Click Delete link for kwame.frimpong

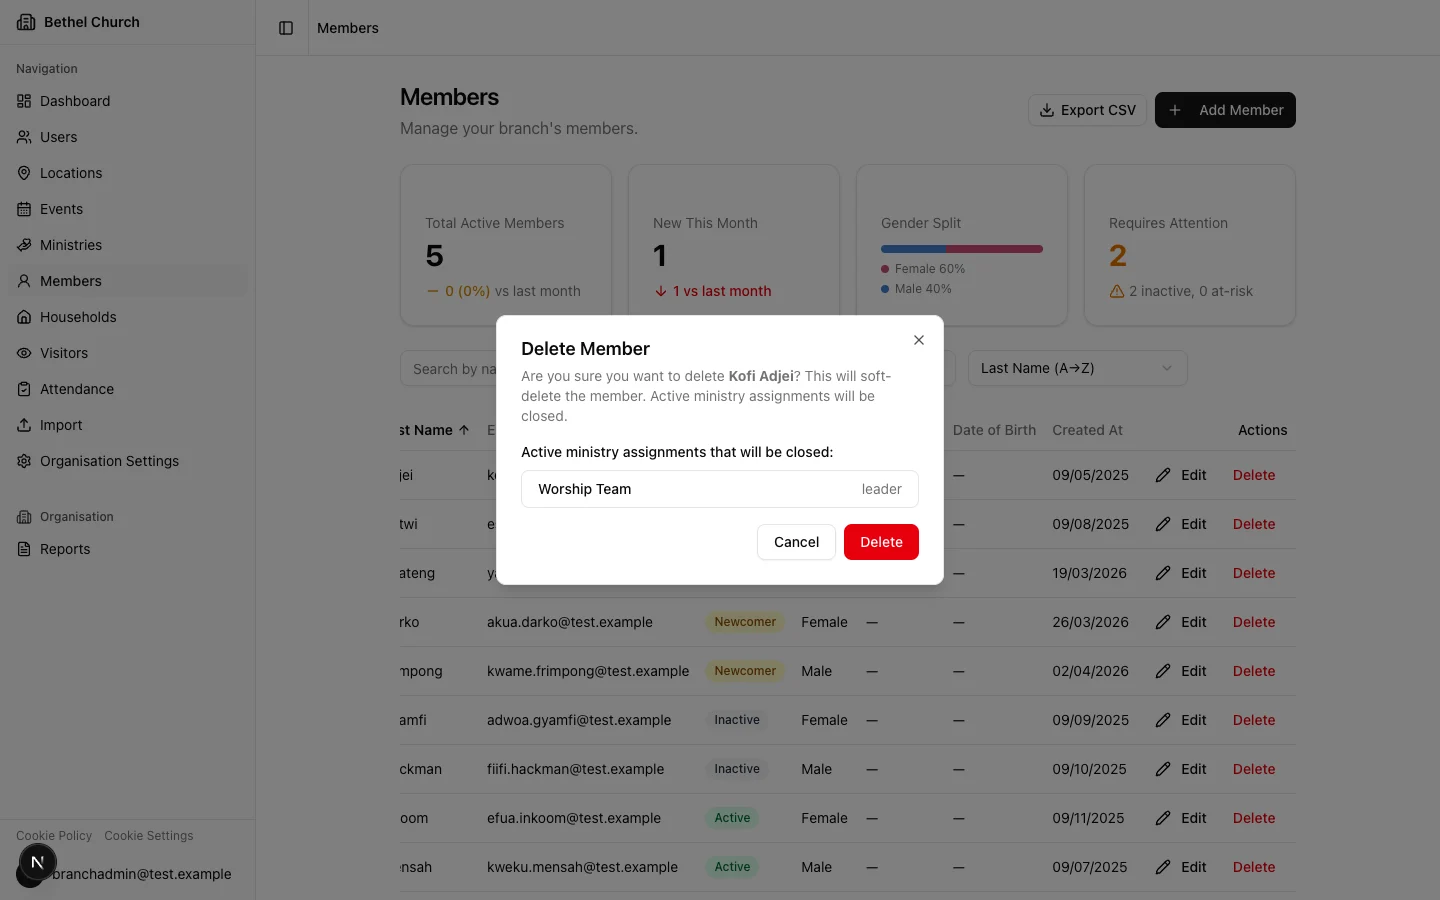pos(1254,671)
